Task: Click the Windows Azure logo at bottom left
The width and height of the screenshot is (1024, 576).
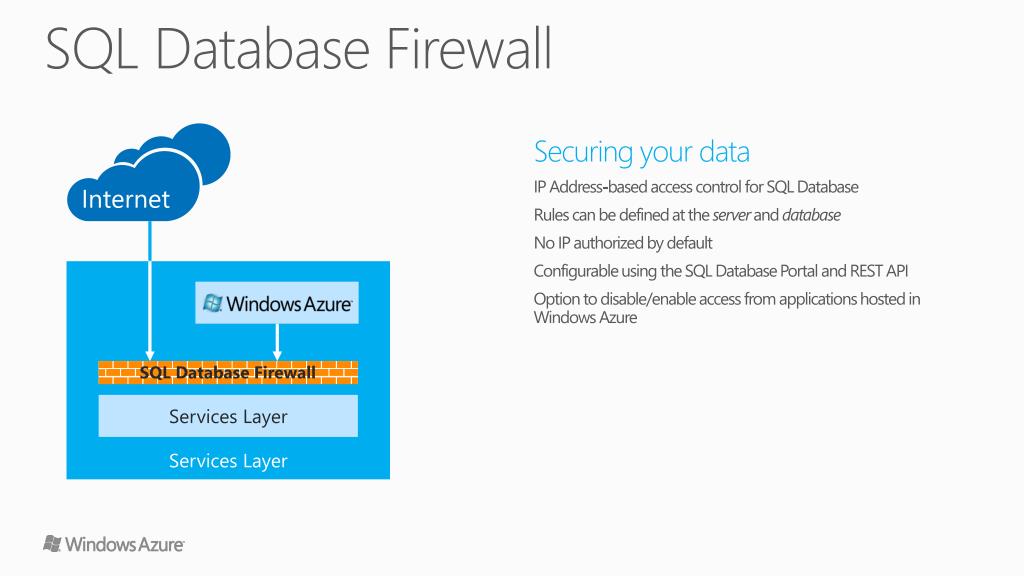Action: click(x=114, y=544)
